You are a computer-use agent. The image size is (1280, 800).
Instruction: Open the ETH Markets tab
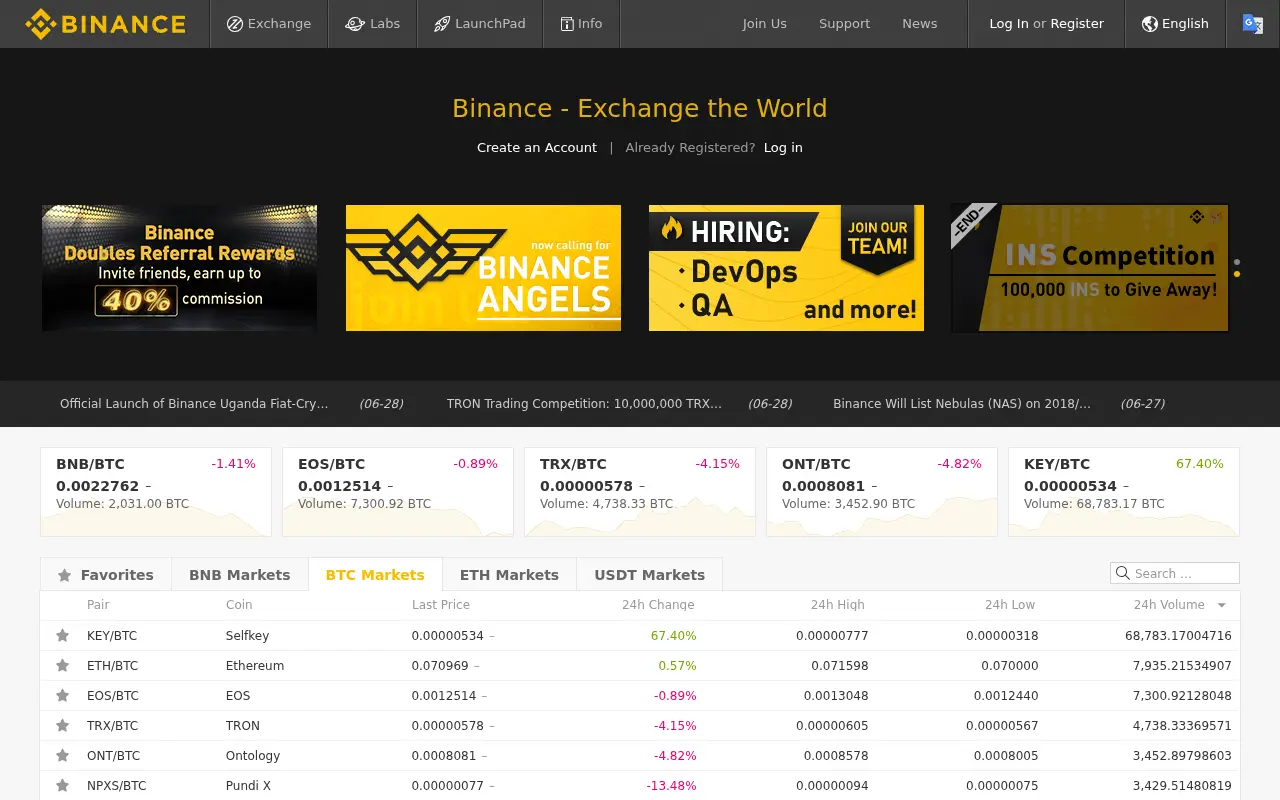509,575
